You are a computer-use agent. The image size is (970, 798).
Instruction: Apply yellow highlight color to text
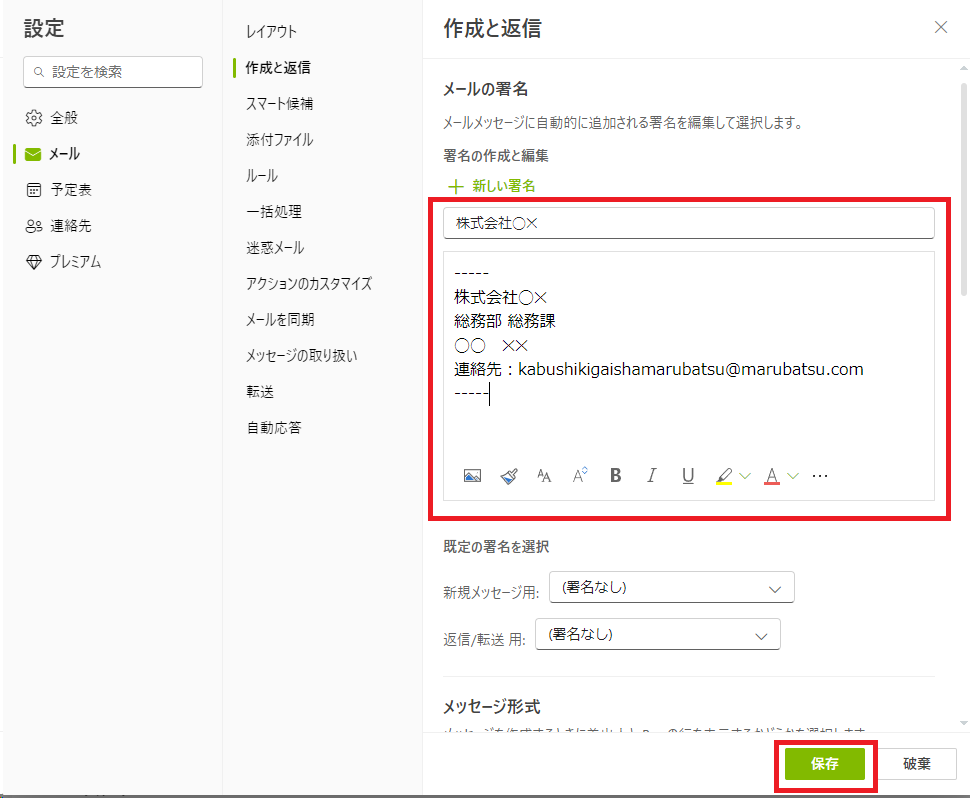724,476
